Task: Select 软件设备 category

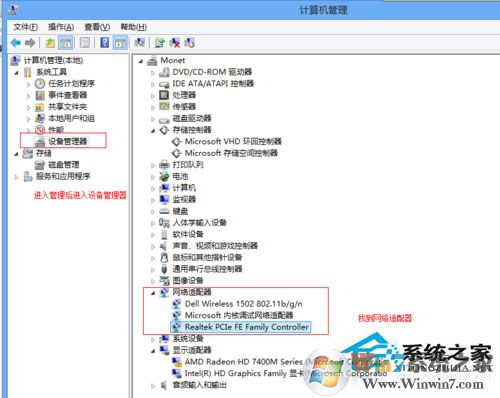Action: 188,234
